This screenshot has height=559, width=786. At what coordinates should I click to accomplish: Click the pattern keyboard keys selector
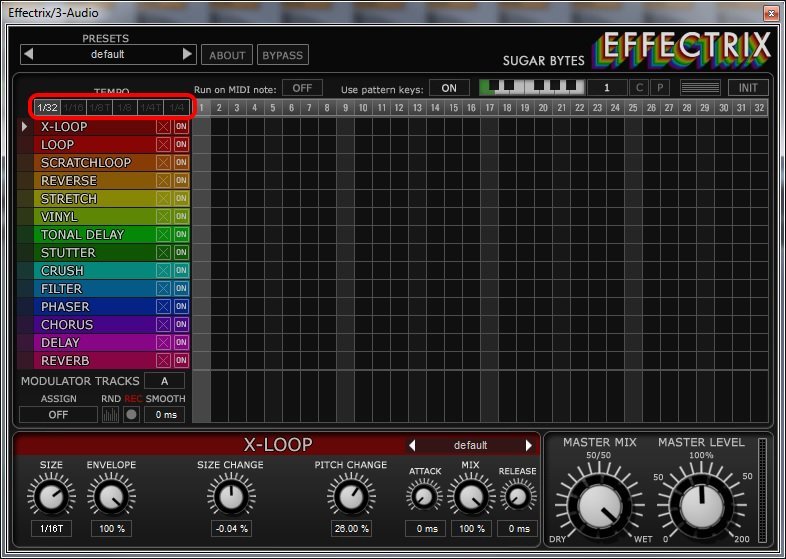tap(532, 87)
